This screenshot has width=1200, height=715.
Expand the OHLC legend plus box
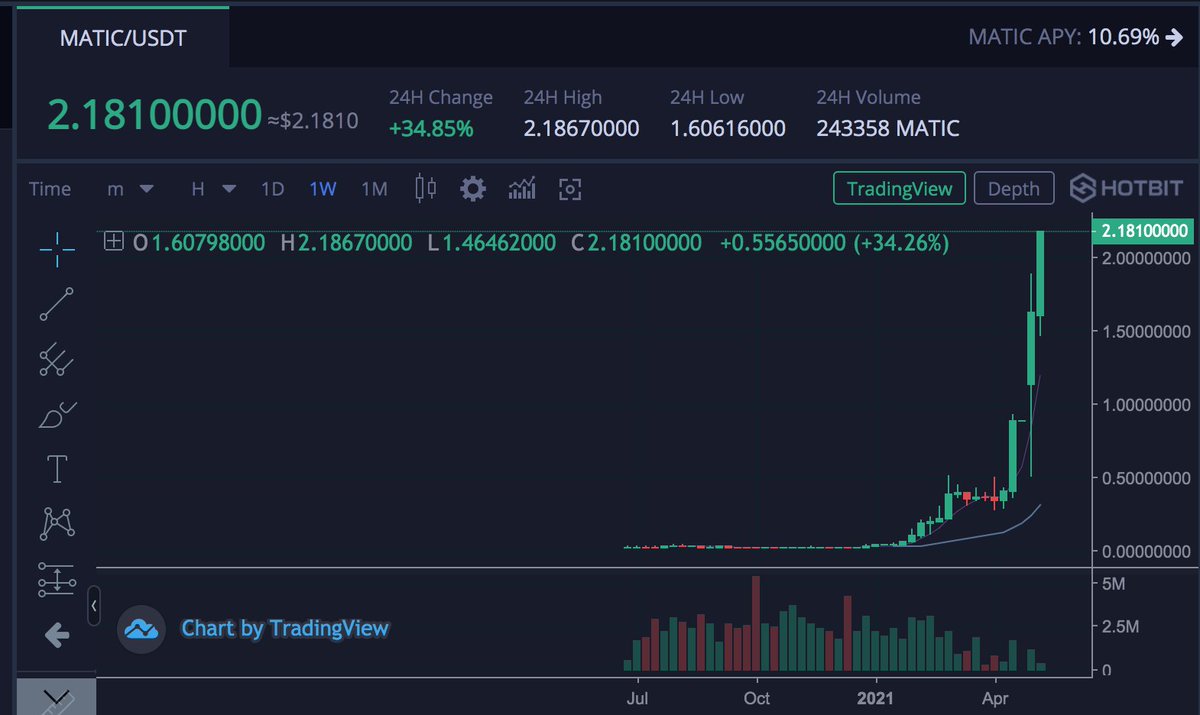pyautogui.click(x=114, y=241)
